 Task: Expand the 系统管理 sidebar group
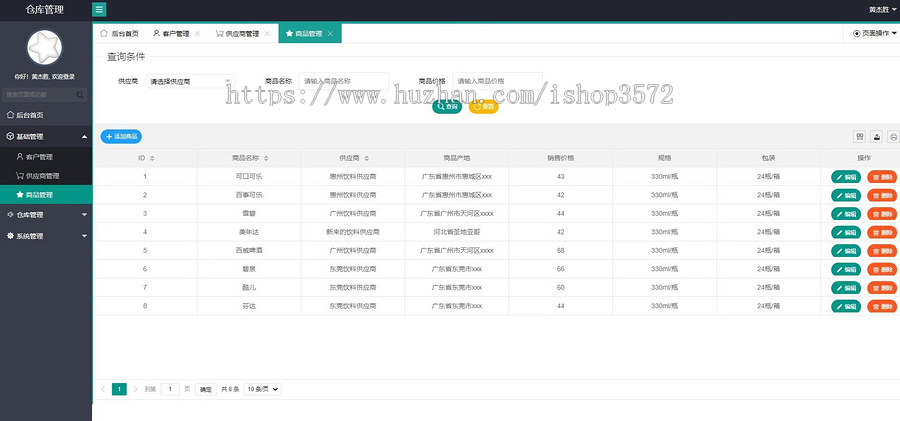pos(46,236)
